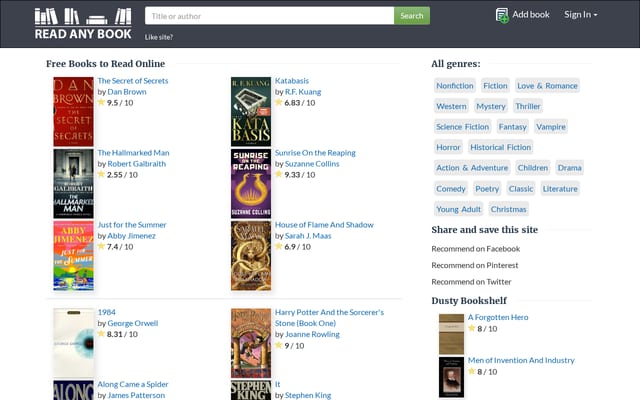Open the 1984 title link
Viewport: 640px width, 400px height.
point(107,312)
